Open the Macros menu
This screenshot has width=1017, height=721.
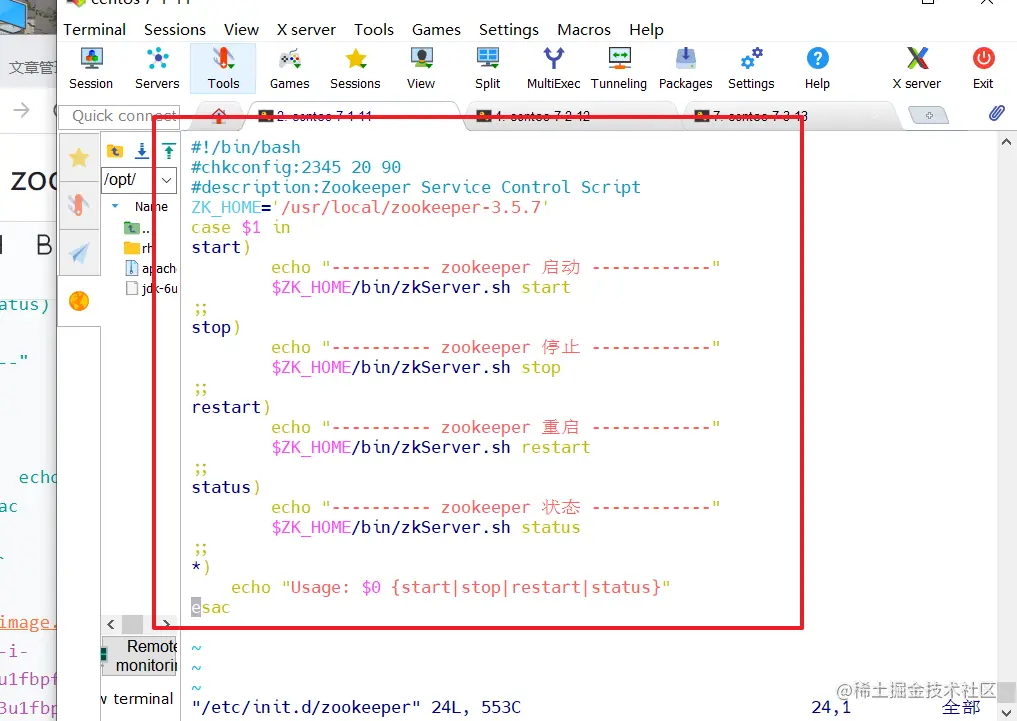click(x=584, y=30)
